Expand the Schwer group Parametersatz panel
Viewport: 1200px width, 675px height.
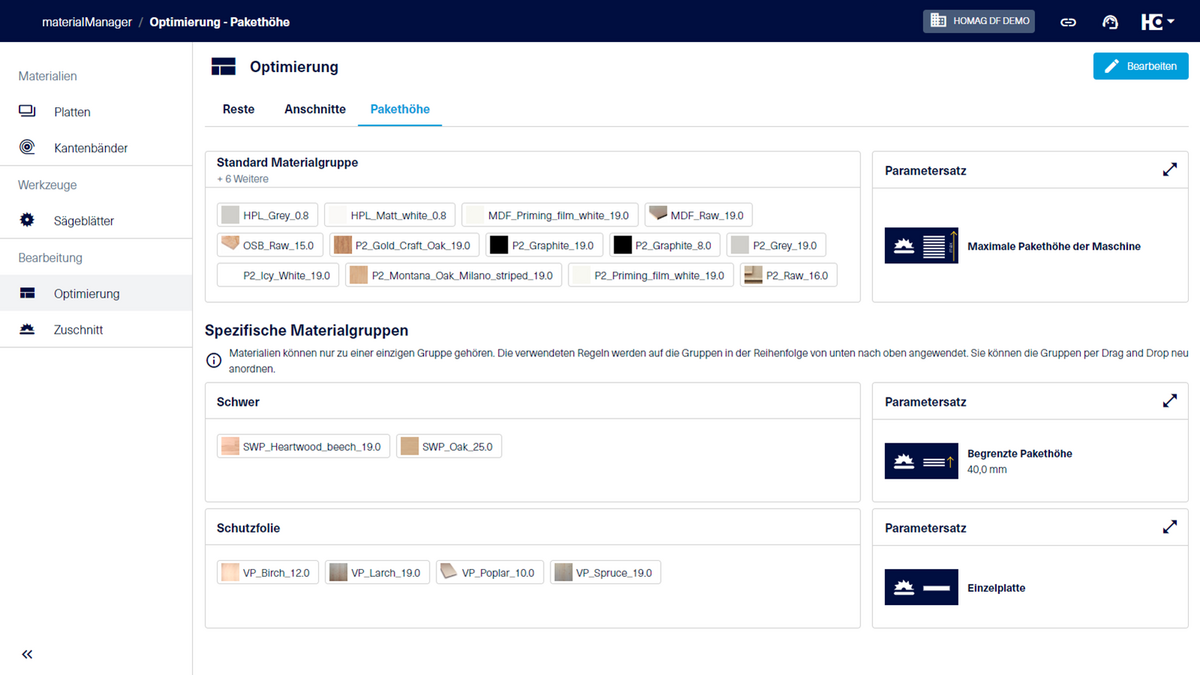point(1169,401)
